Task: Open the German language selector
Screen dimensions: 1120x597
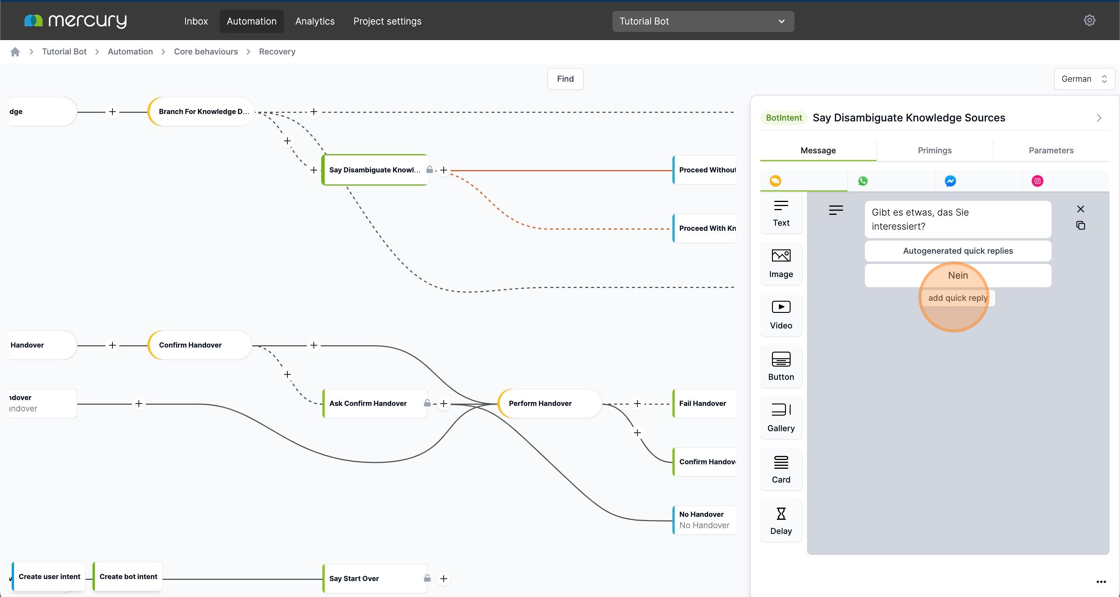Action: (x=1084, y=79)
